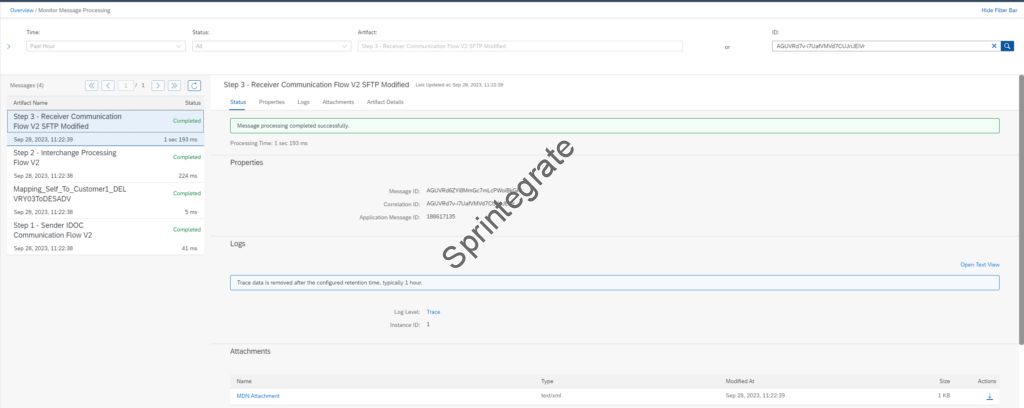Screen dimensions: 1024x408
Task: Select Step 1 Sender IDOC Communication message
Action: pos(106,236)
